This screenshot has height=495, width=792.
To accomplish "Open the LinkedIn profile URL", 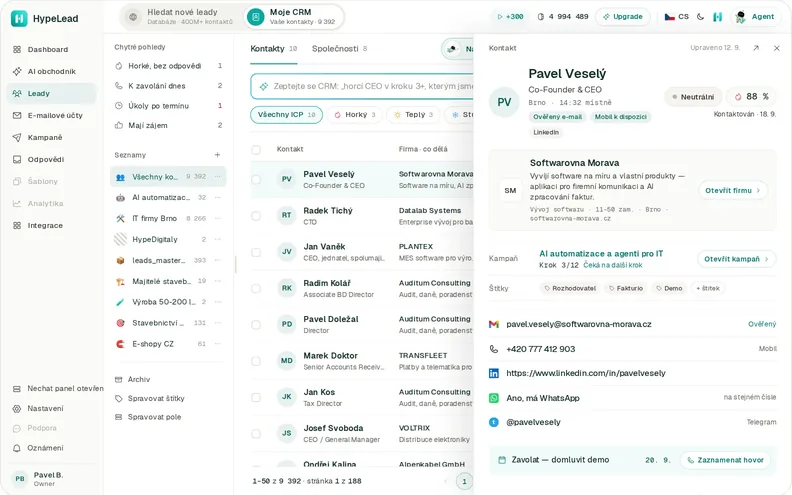I will [x=586, y=373].
